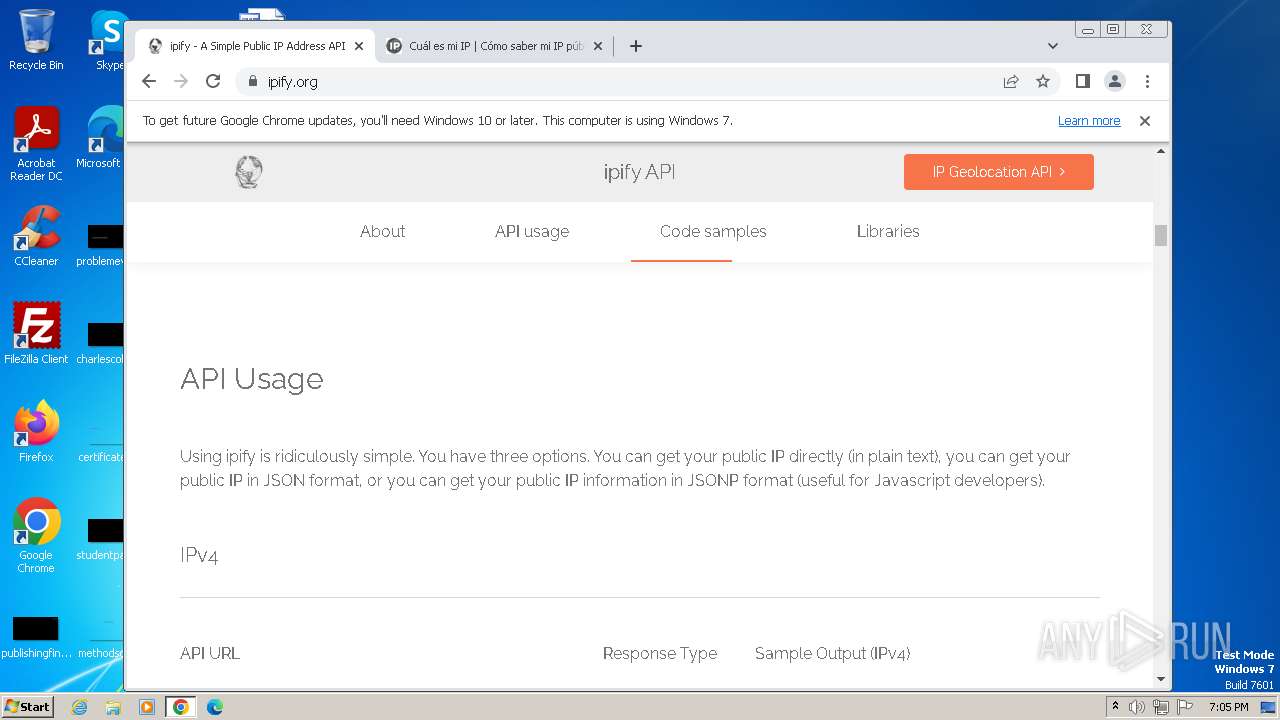Close the ipify tab
The height and width of the screenshot is (720, 1280).
[x=359, y=46]
